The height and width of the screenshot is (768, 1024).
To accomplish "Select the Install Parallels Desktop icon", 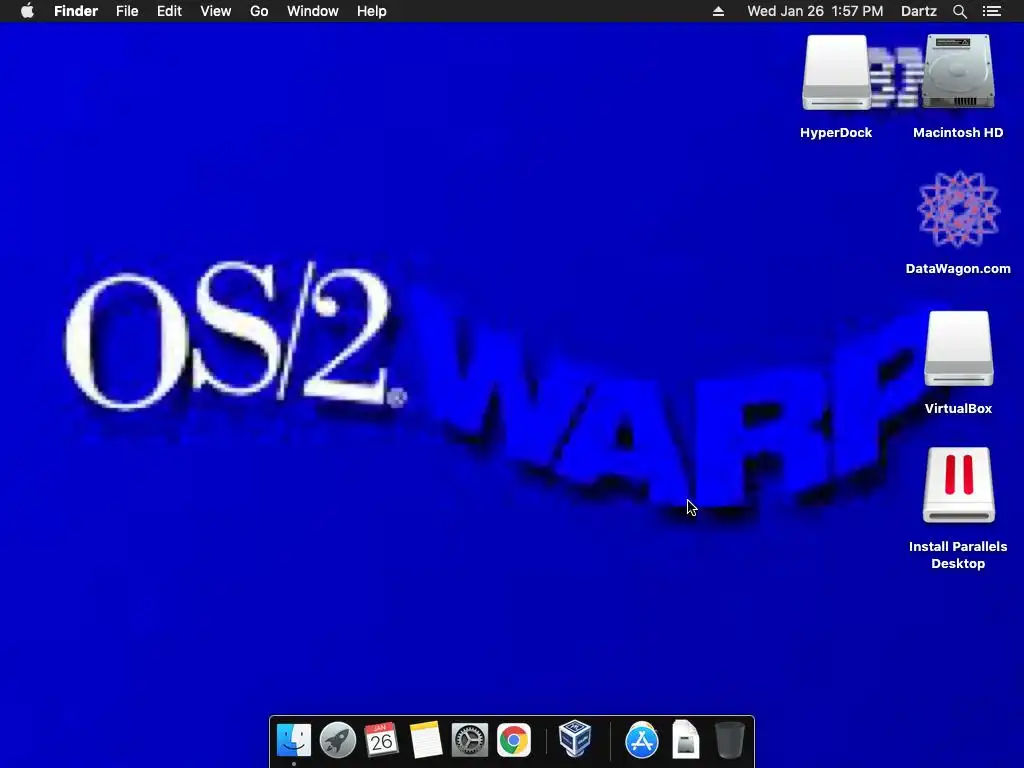I will pos(958,485).
